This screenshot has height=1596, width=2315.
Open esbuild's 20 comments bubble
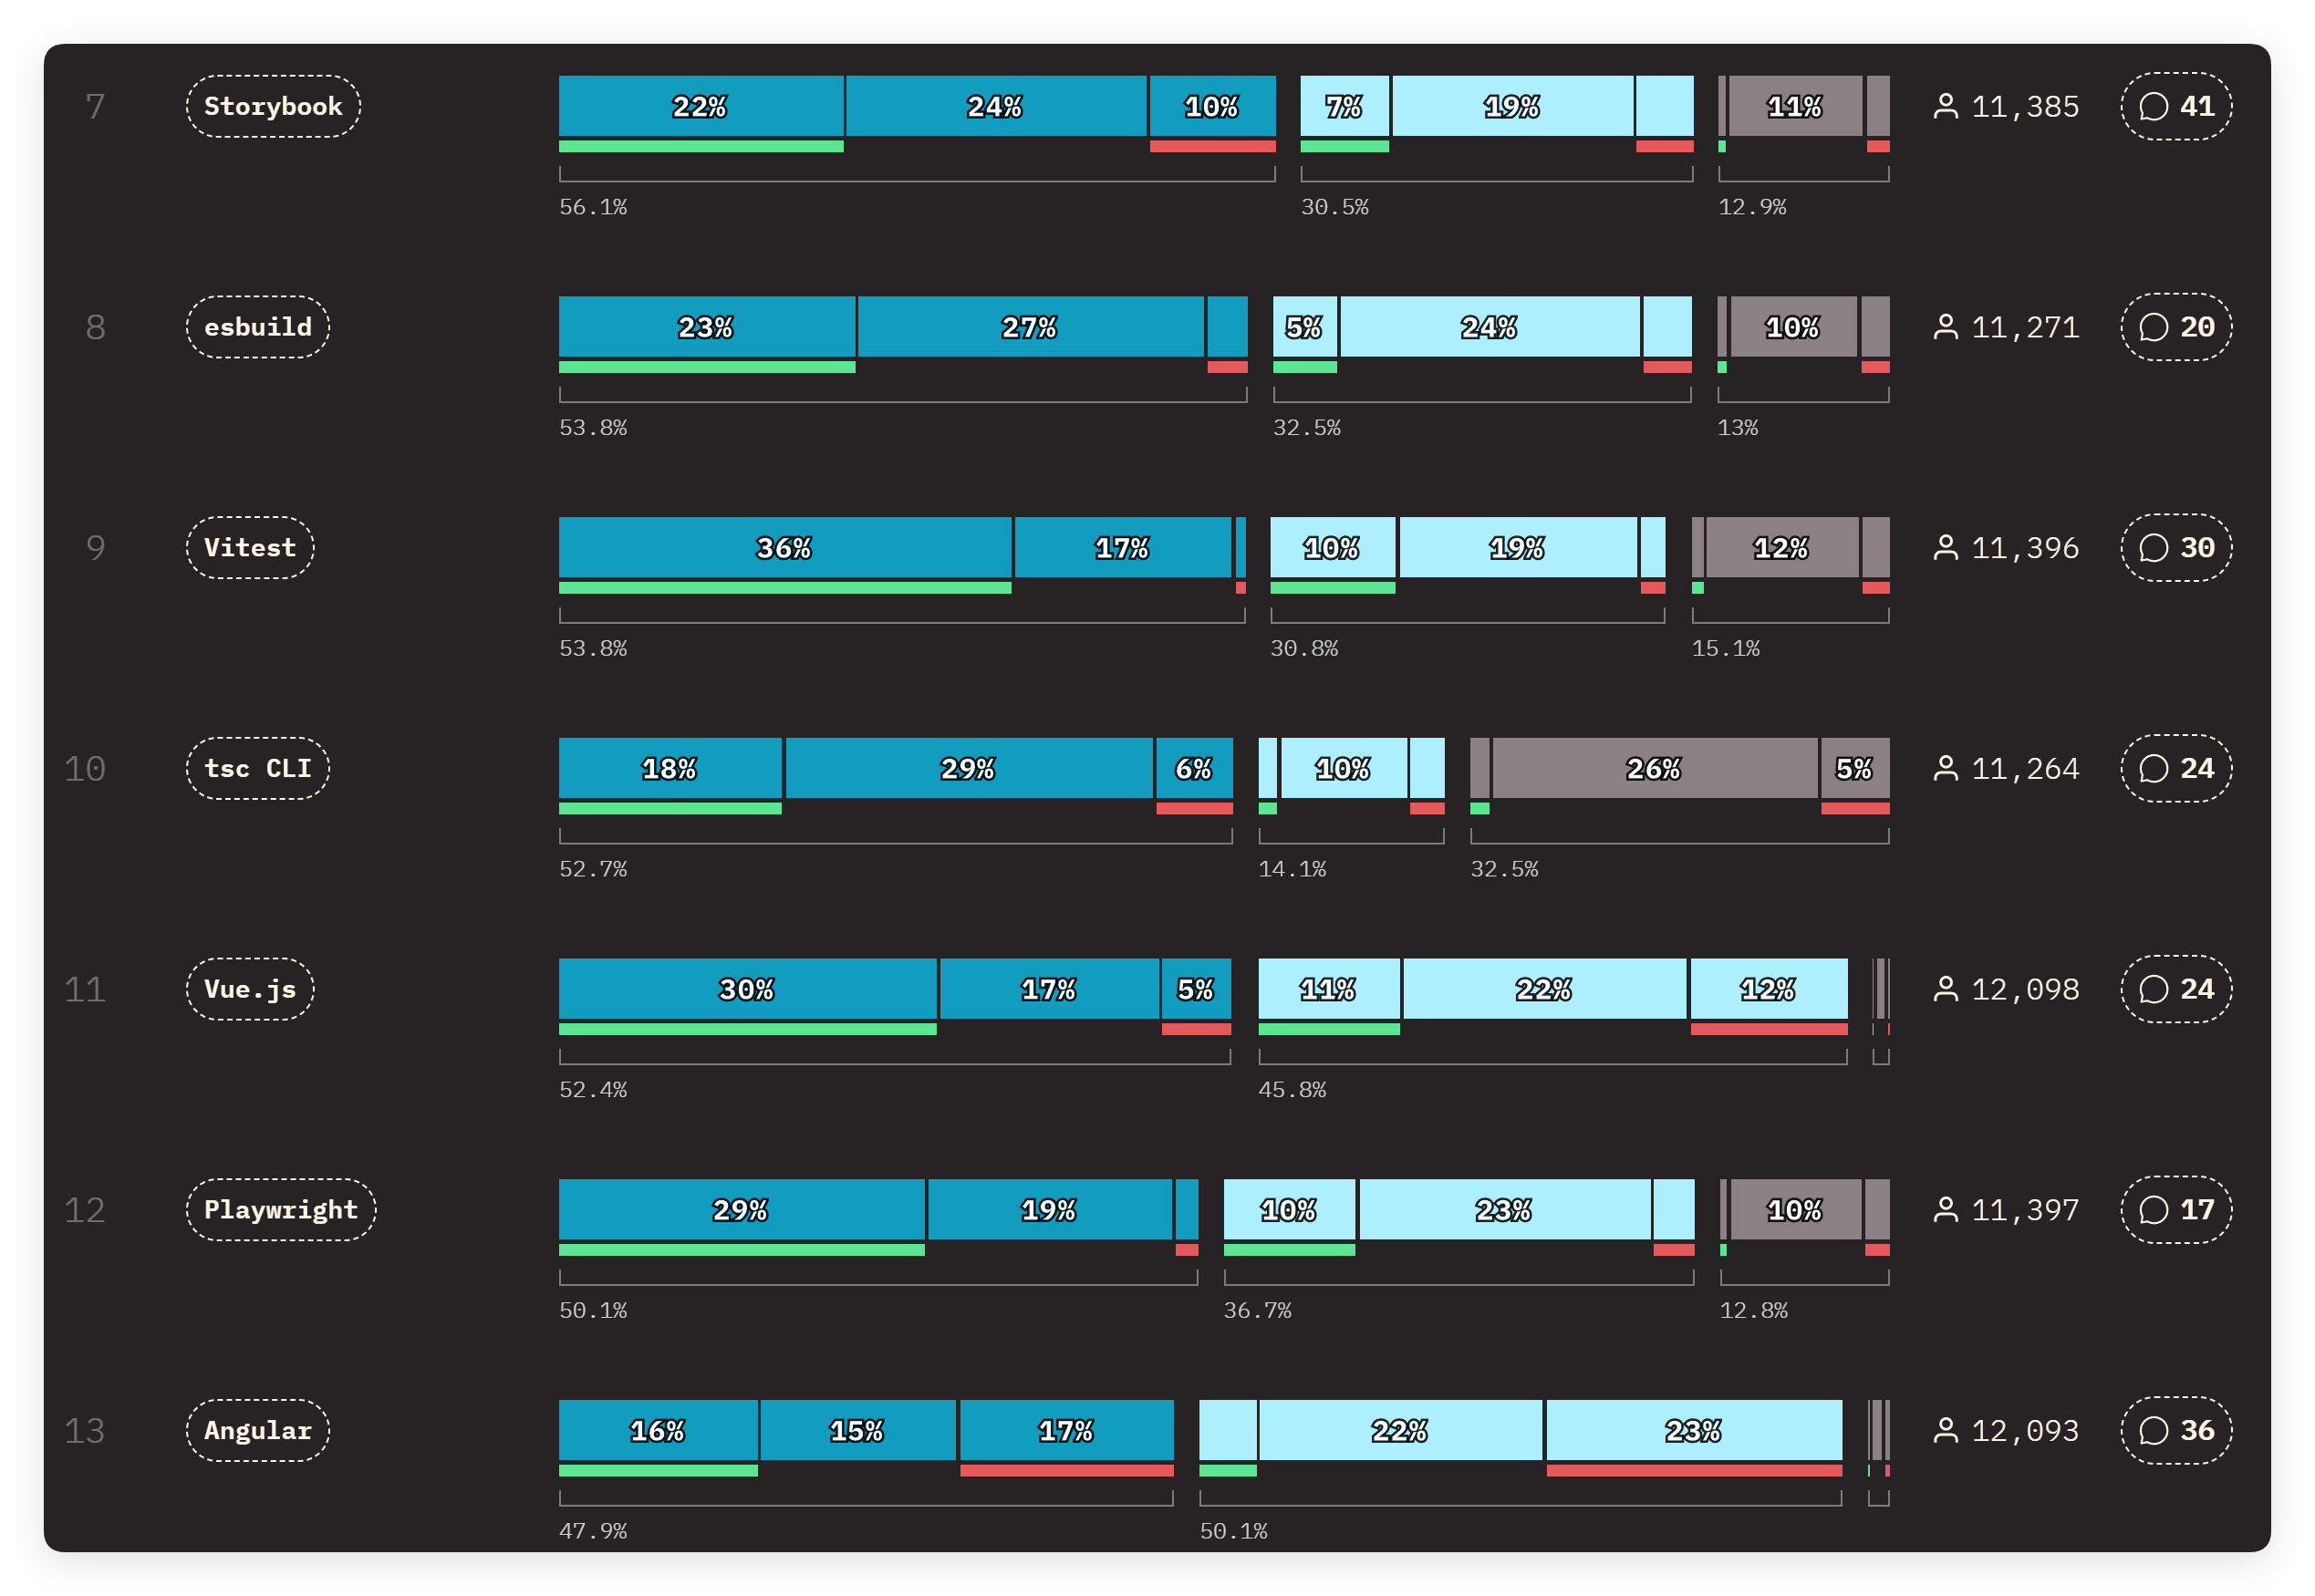[2175, 327]
